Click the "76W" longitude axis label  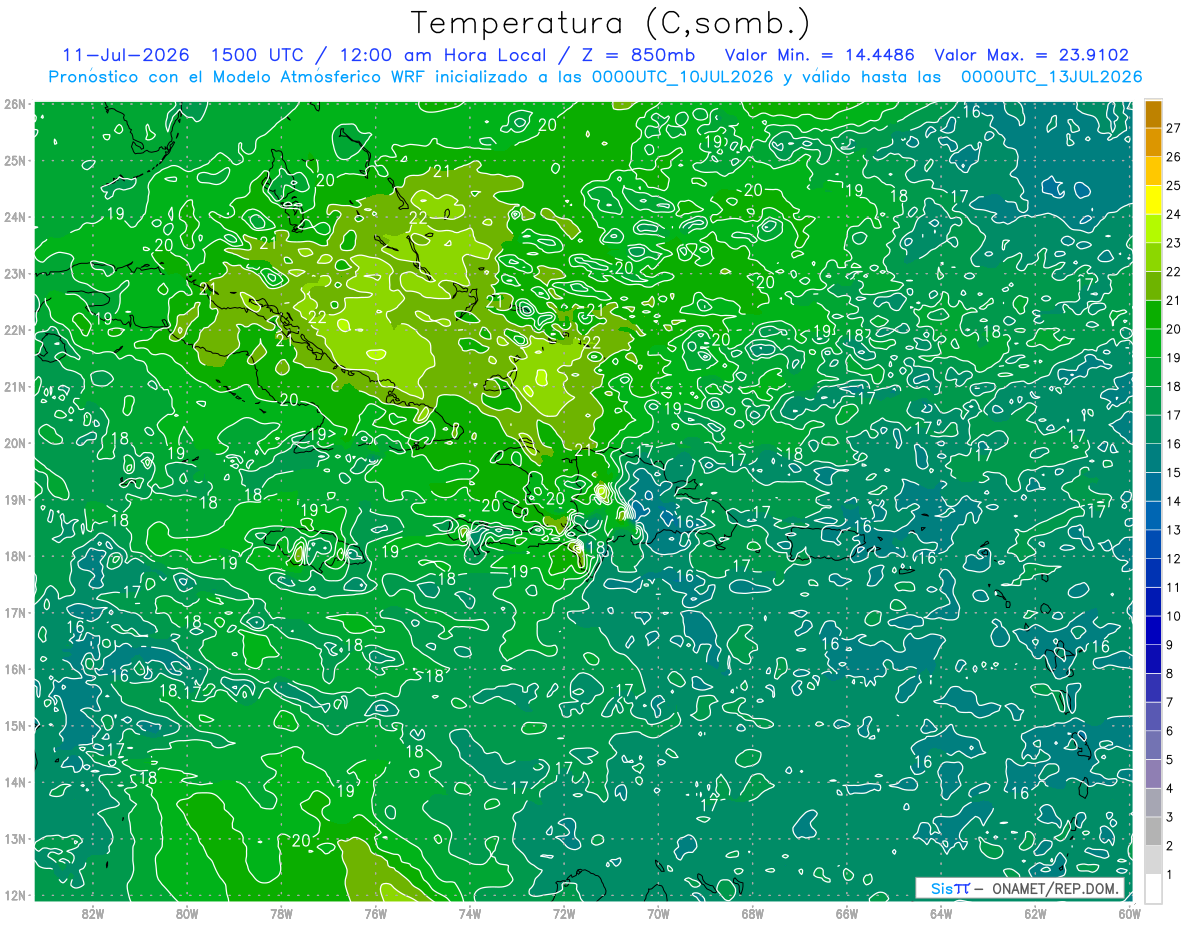coord(376,912)
